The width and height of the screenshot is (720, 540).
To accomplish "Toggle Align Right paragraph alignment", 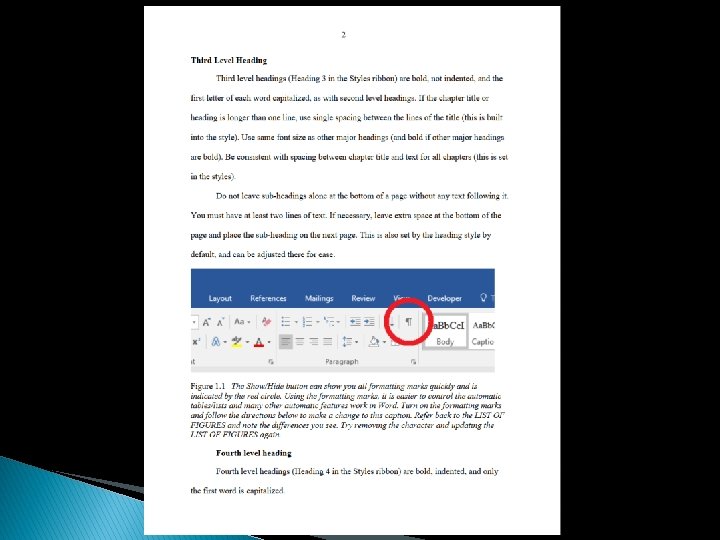I will click(314, 342).
